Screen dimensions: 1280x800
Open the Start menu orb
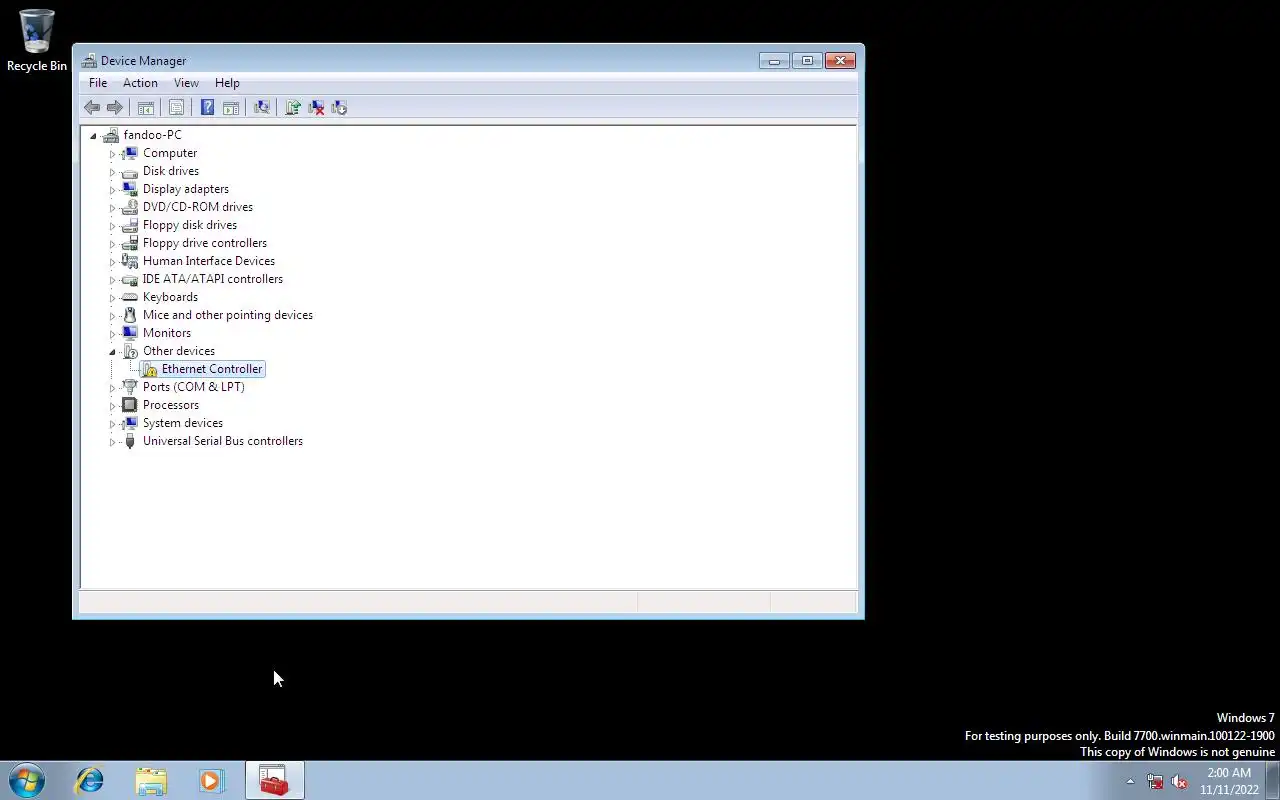[27, 780]
